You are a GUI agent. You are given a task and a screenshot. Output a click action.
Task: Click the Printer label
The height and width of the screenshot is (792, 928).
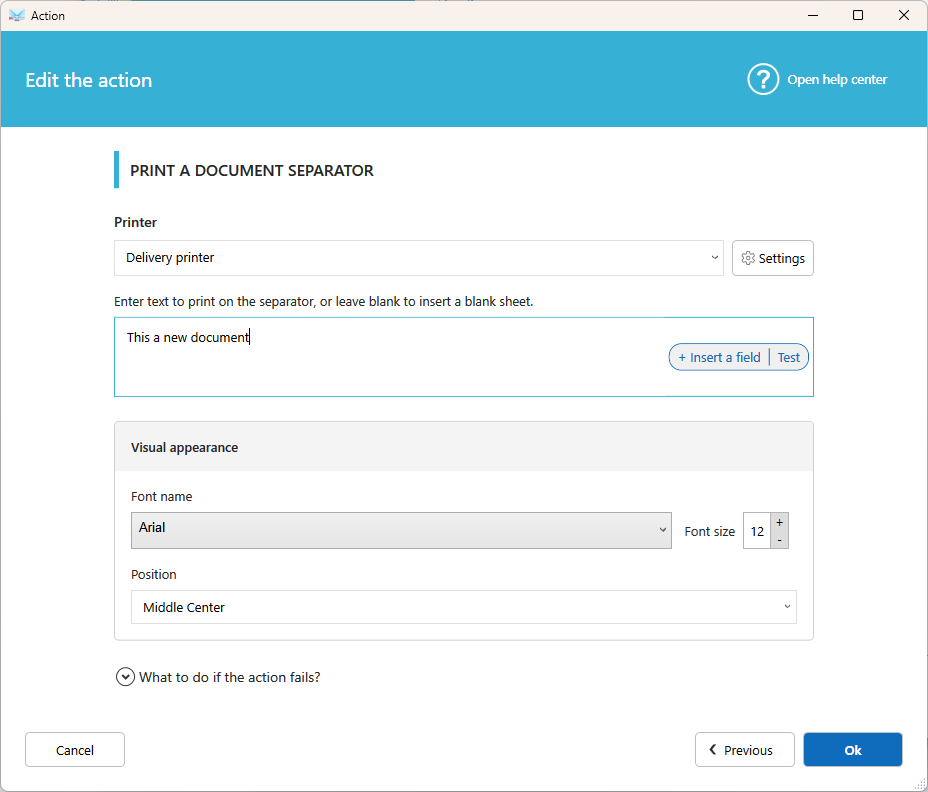pyautogui.click(x=136, y=223)
